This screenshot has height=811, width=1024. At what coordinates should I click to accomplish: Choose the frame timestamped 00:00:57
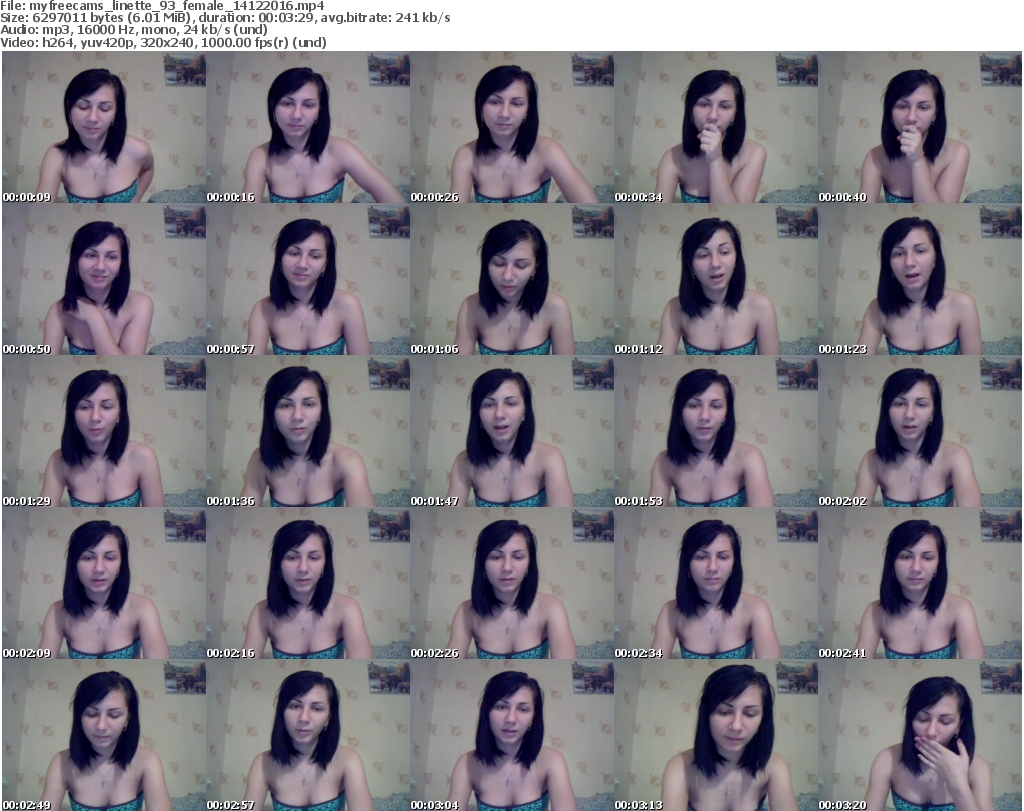[308, 279]
